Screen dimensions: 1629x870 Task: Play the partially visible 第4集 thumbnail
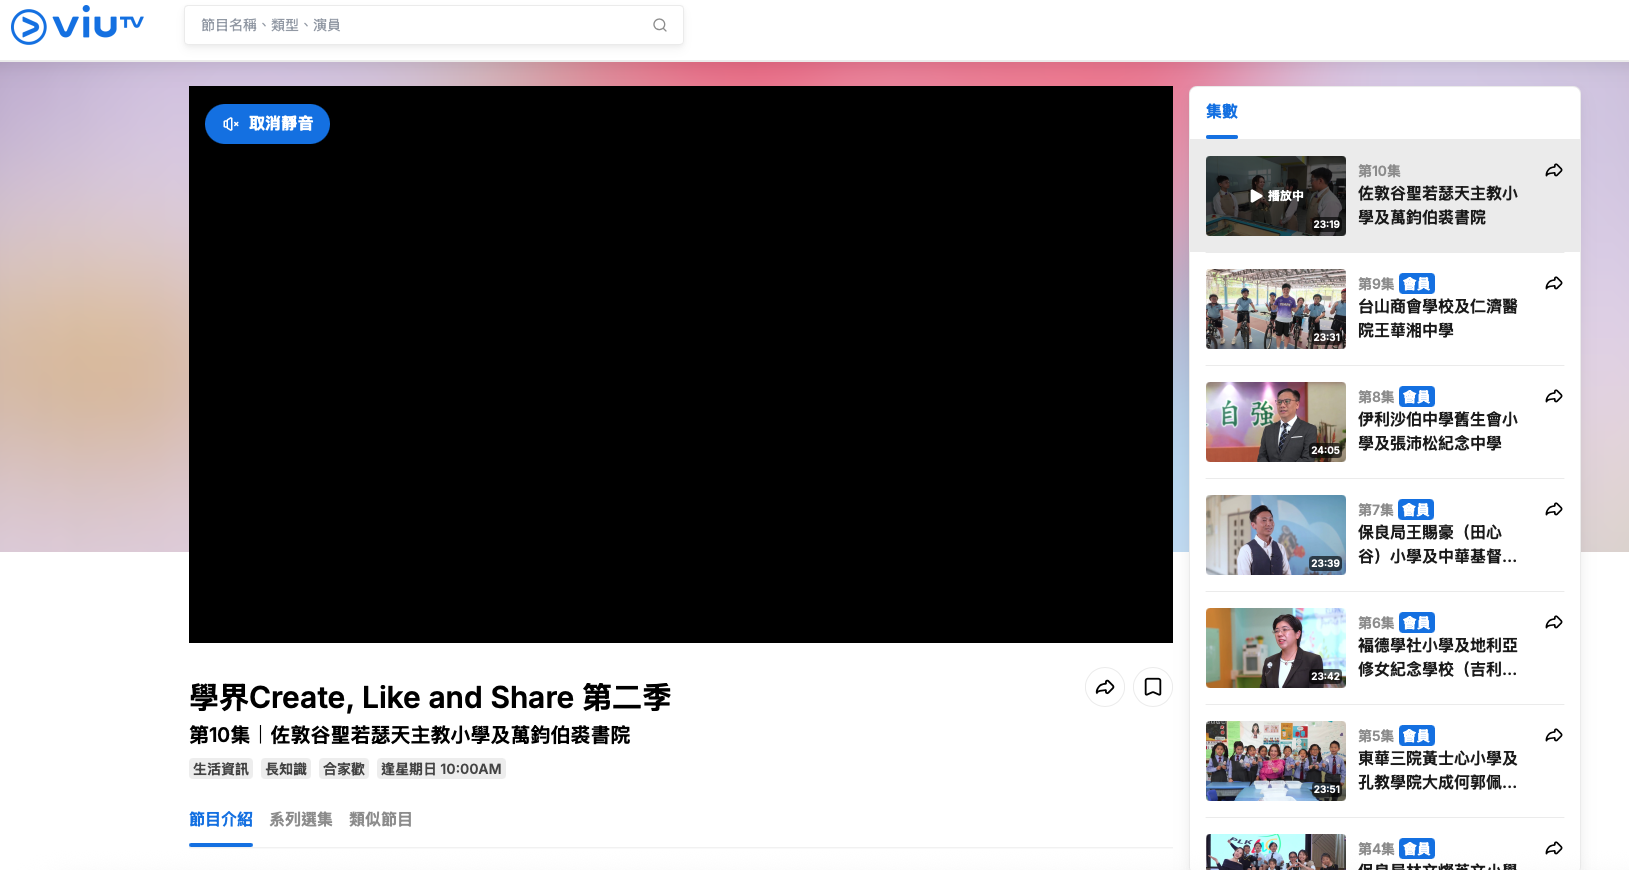click(1276, 852)
